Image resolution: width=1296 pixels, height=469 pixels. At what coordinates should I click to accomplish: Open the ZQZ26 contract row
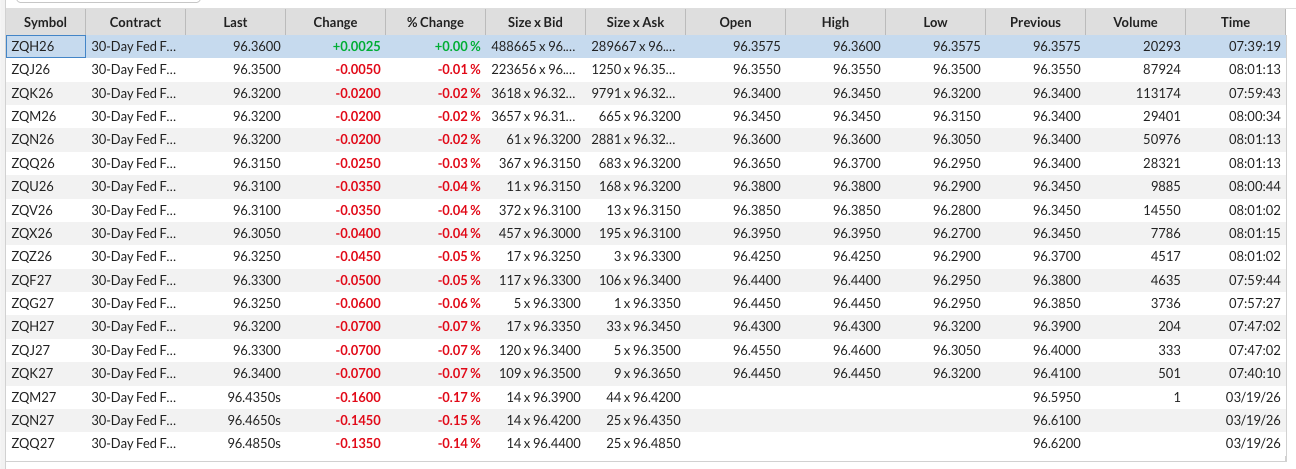(x=31, y=256)
